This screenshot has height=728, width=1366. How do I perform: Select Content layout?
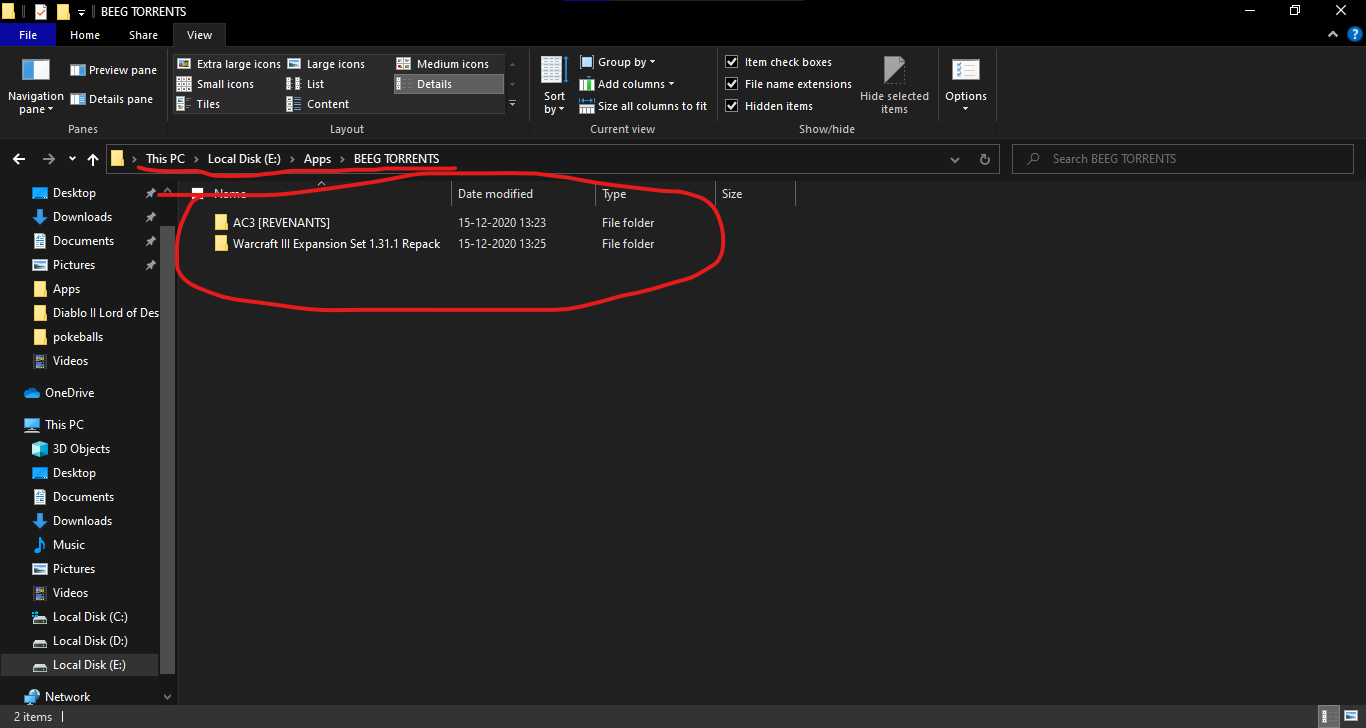pyautogui.click(x=318, y=104)
